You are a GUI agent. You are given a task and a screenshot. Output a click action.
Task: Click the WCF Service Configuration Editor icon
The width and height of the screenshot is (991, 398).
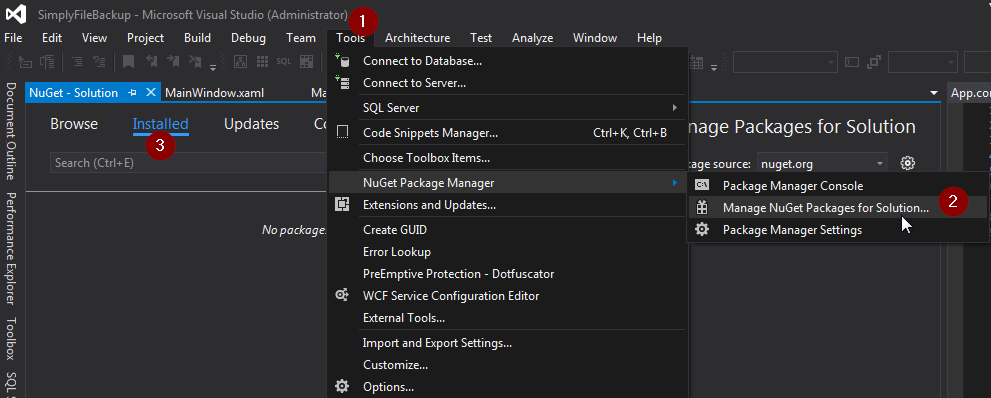coord(342,295)
